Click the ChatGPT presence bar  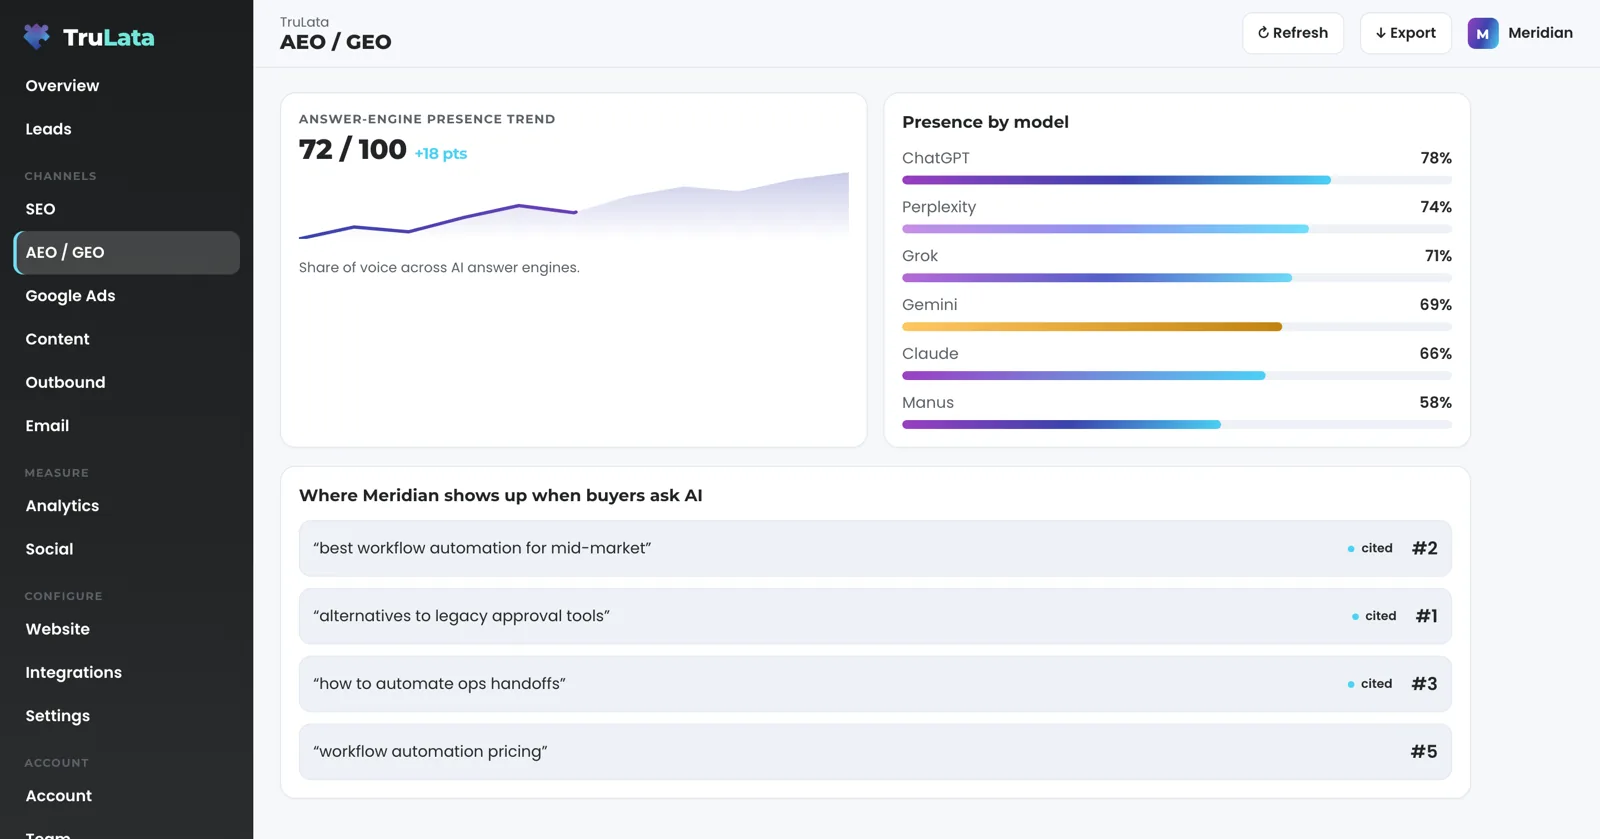1176,180
